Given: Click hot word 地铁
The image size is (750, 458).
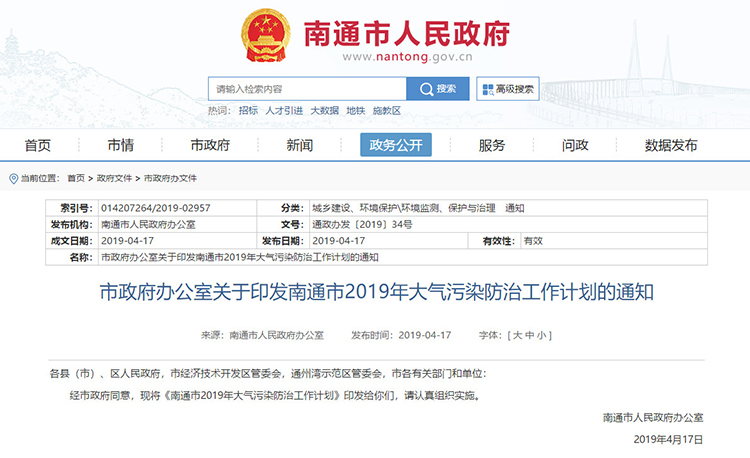Looking at the screenshot, I should click(355, 111).
